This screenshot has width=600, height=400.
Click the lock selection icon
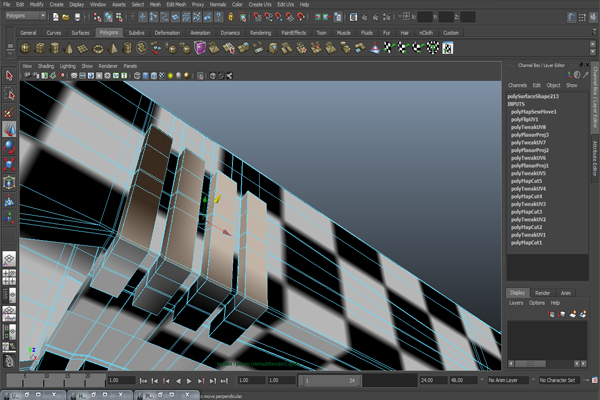tap(231, 17)
